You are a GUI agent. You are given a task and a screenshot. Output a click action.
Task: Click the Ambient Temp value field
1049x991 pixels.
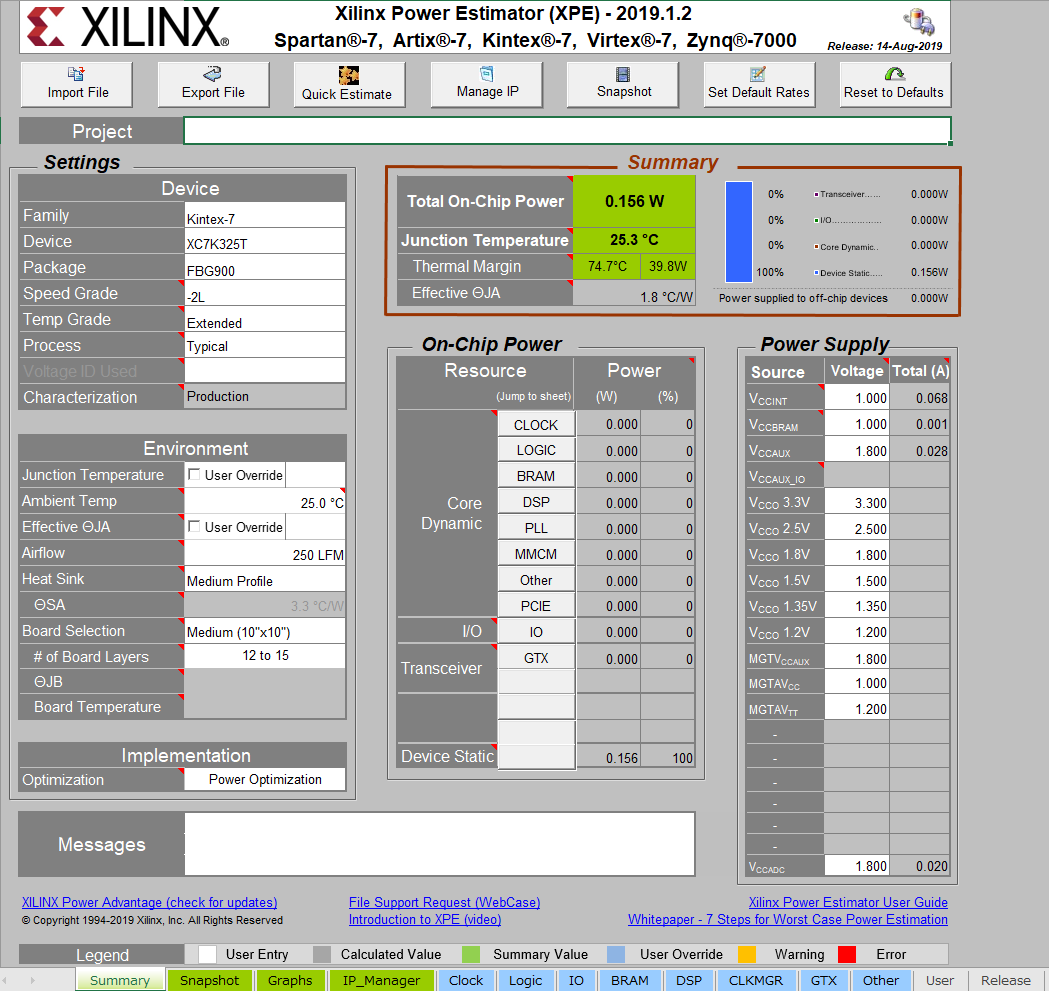click(x=265, y=501)
